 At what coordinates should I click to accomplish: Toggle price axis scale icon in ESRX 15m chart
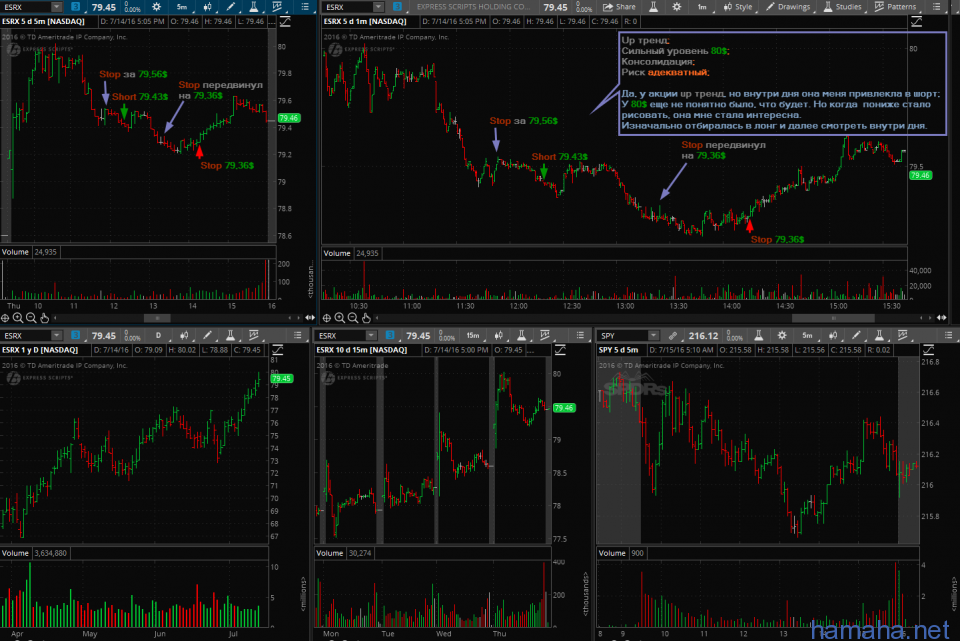[560, 350]
